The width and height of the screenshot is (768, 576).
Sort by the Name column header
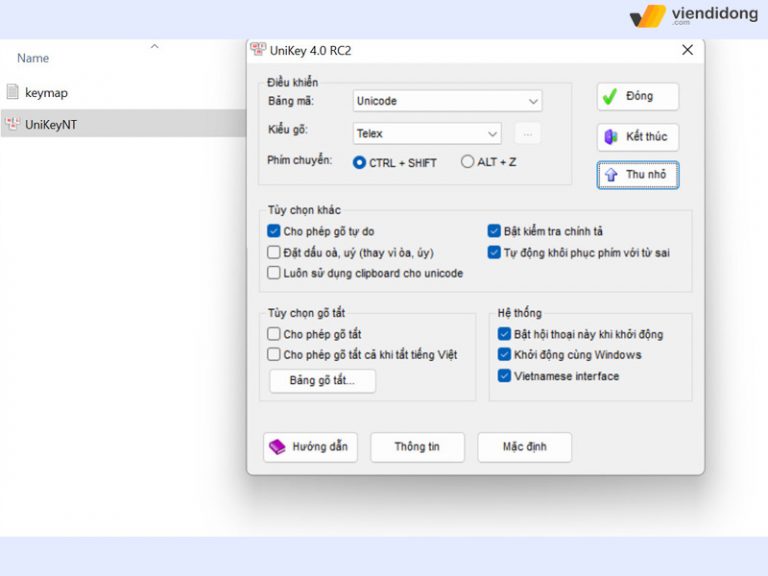click(x=33, y=58)
